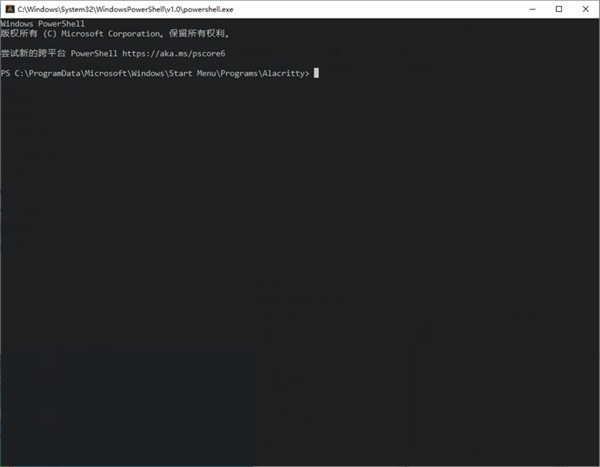The height and width of the screenshot is (467, 600).
Task: Click the Alacritty icon in the title bar
Action: (x=7, y=8)
